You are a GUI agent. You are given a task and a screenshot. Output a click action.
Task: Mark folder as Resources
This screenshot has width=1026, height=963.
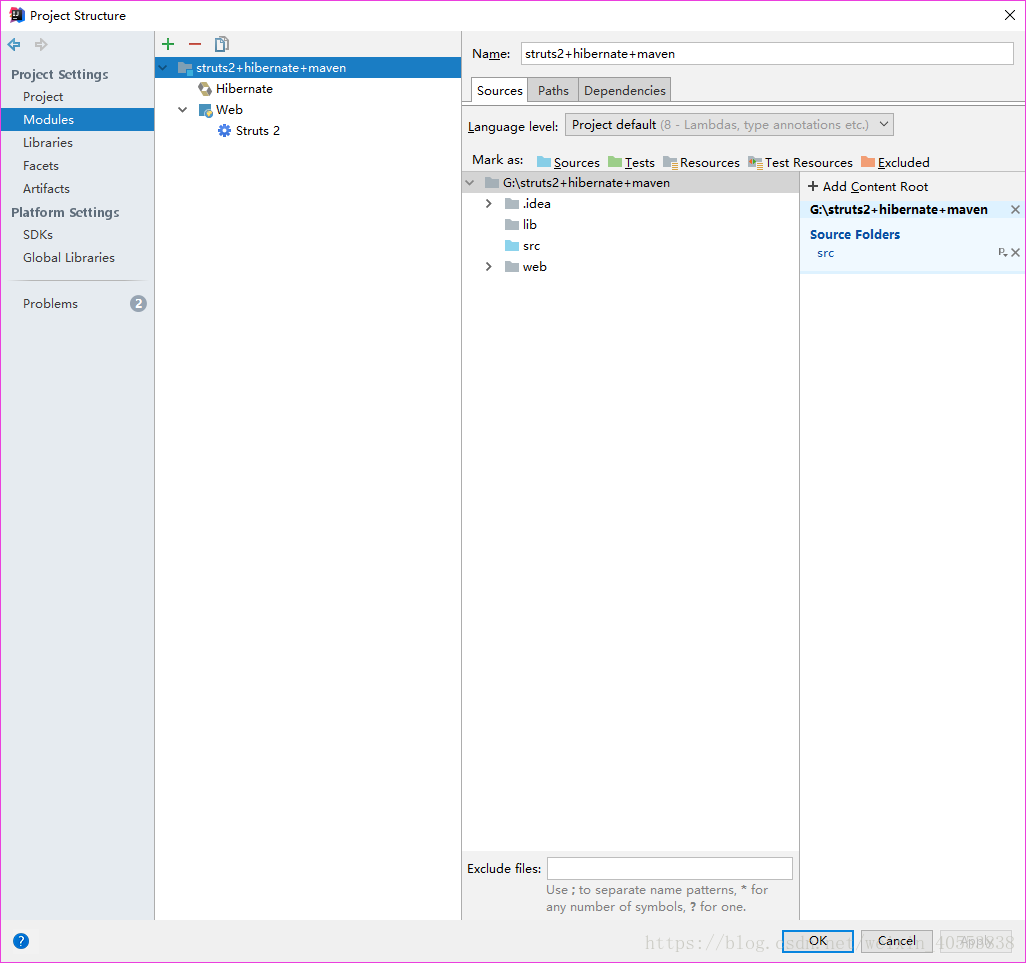(x=701, y=162)
